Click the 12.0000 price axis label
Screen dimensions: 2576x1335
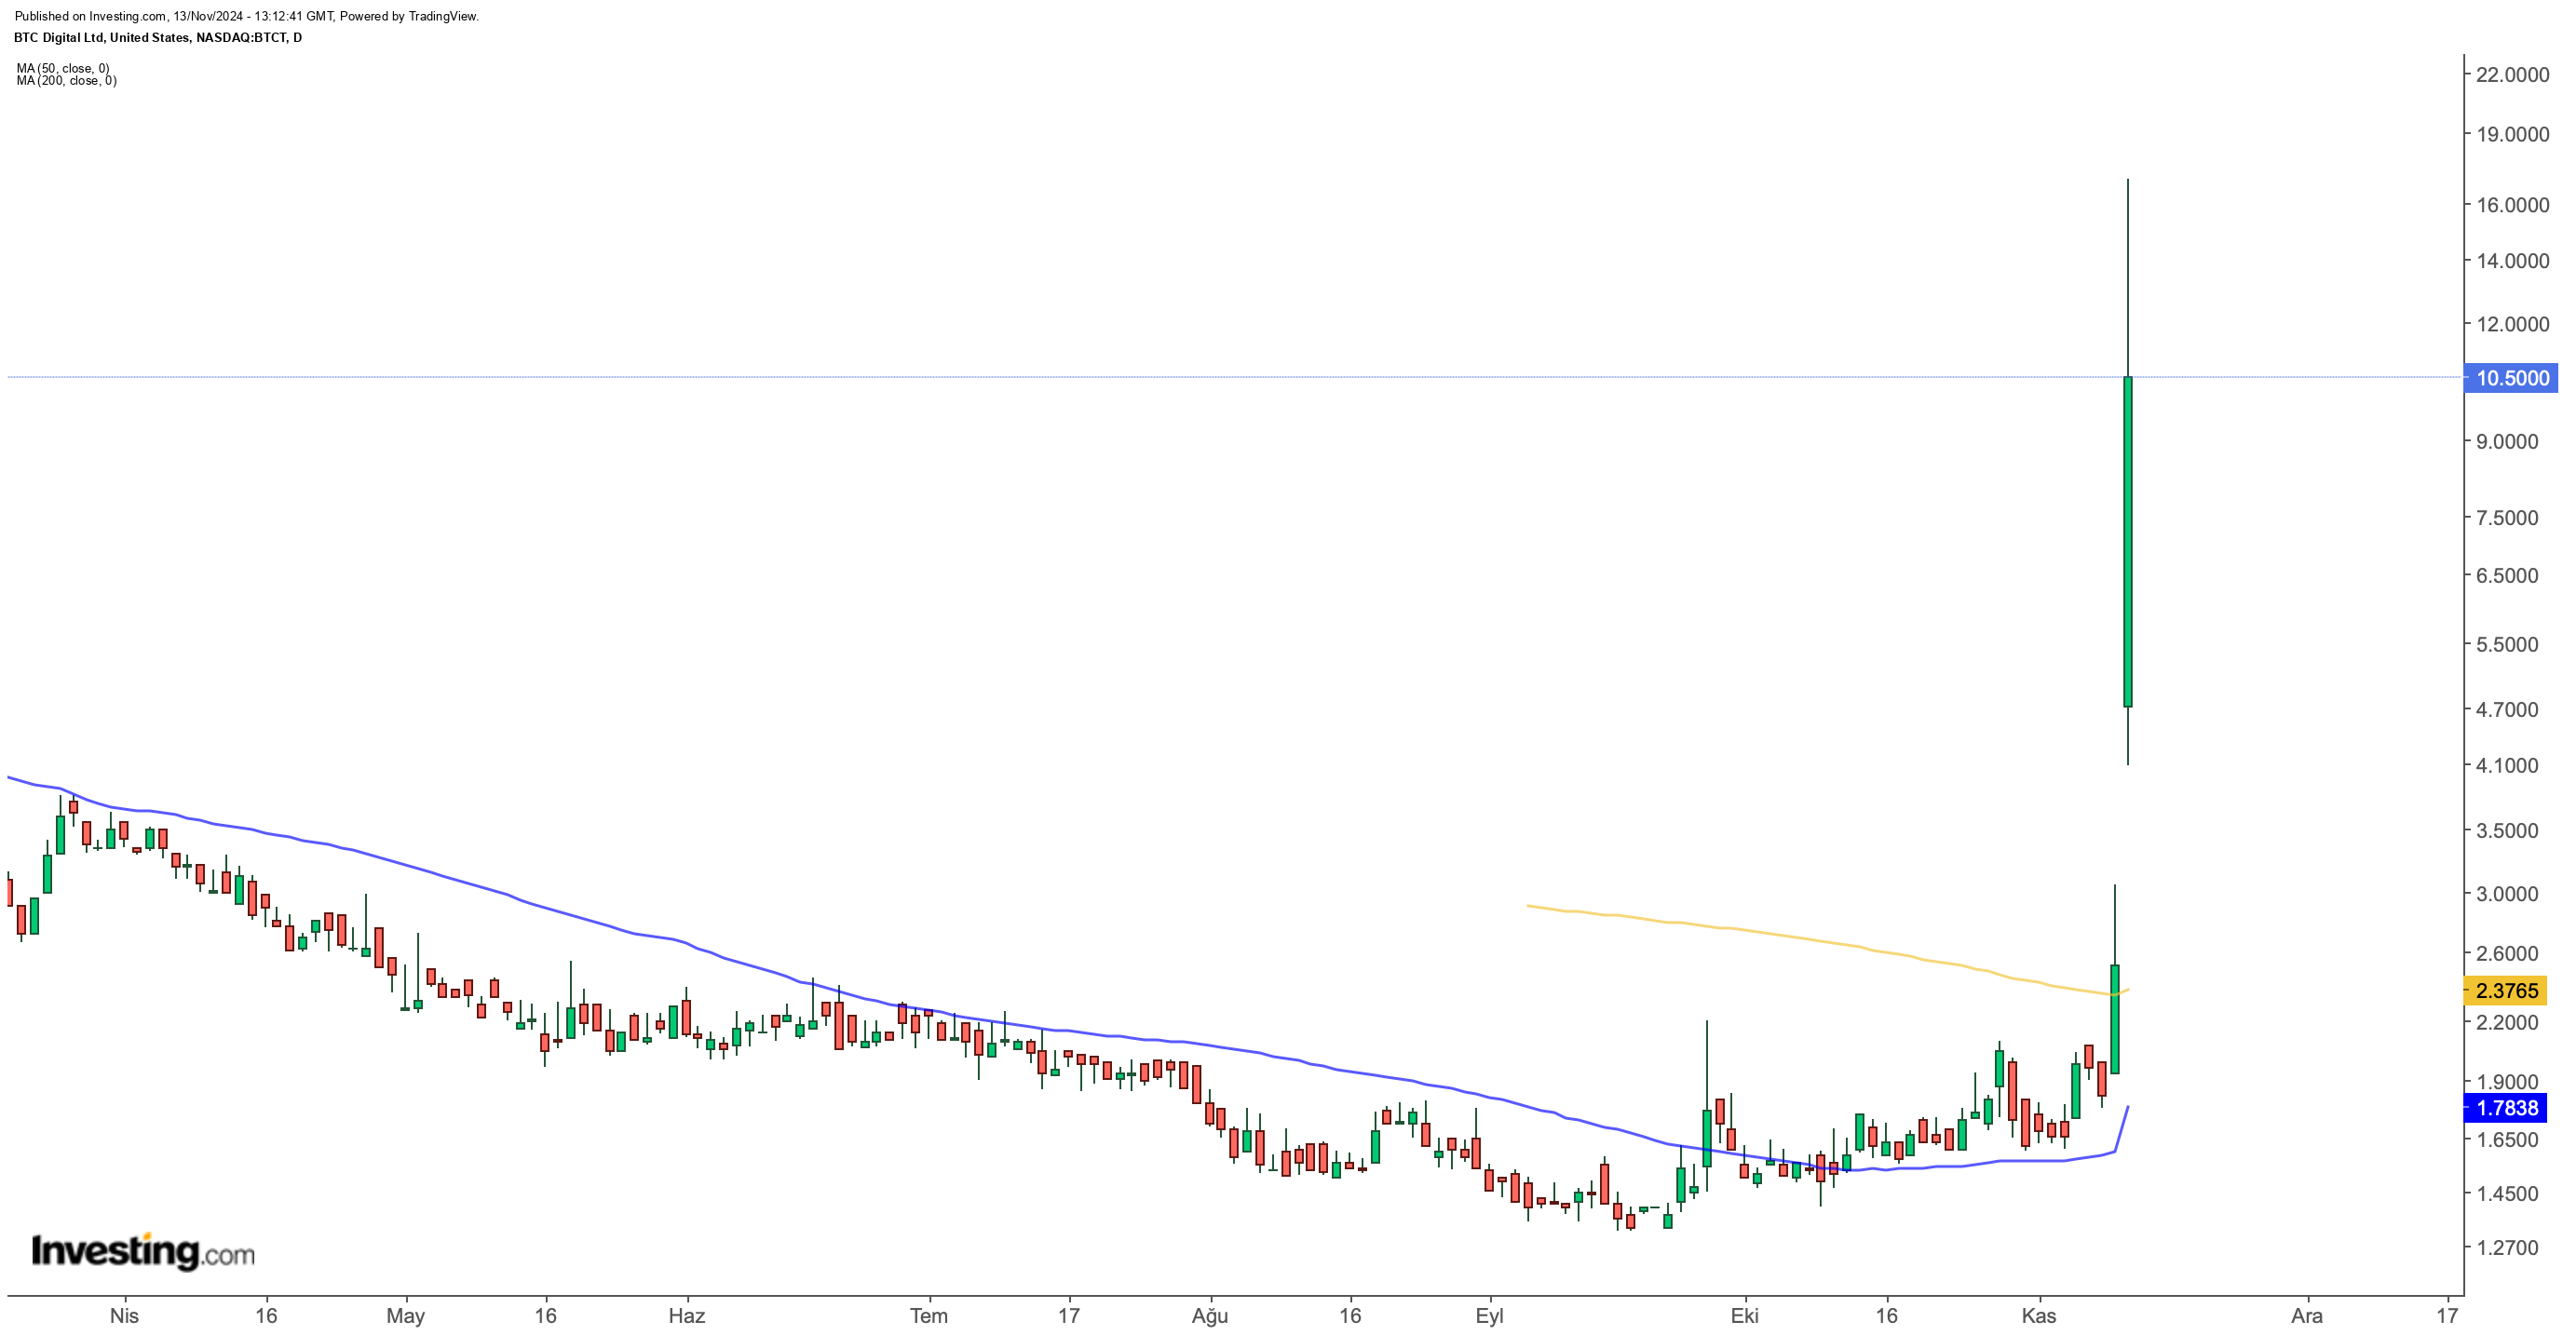point(2512,325)
